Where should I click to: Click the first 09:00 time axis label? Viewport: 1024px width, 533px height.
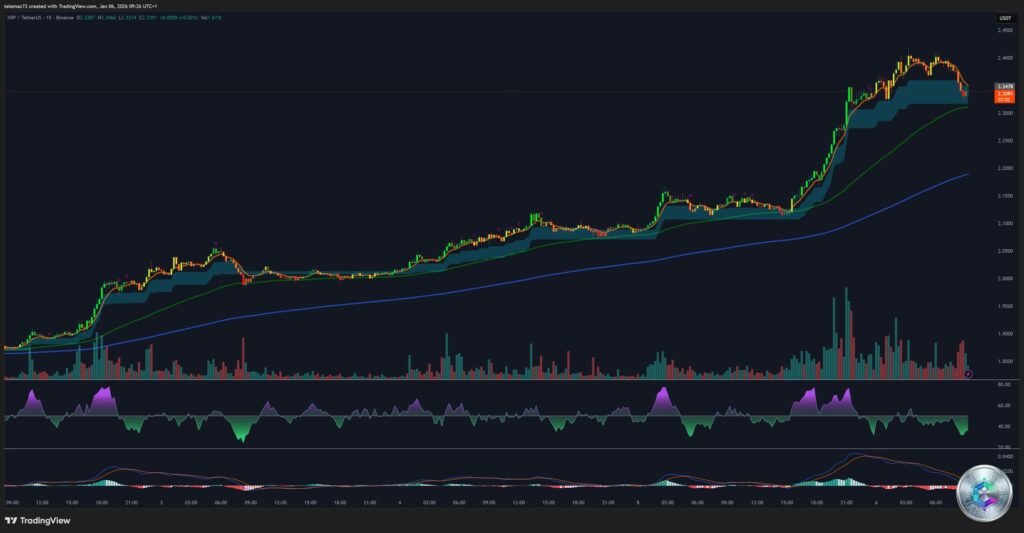pyautogui.click(x=11, y=503)
